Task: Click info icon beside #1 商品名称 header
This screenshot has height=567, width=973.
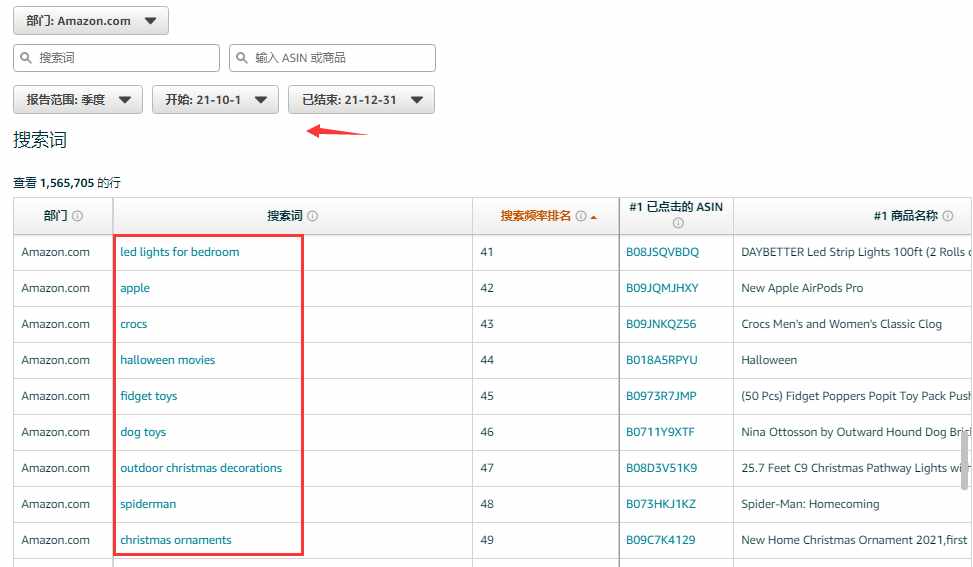Action: tap(948, 216)
